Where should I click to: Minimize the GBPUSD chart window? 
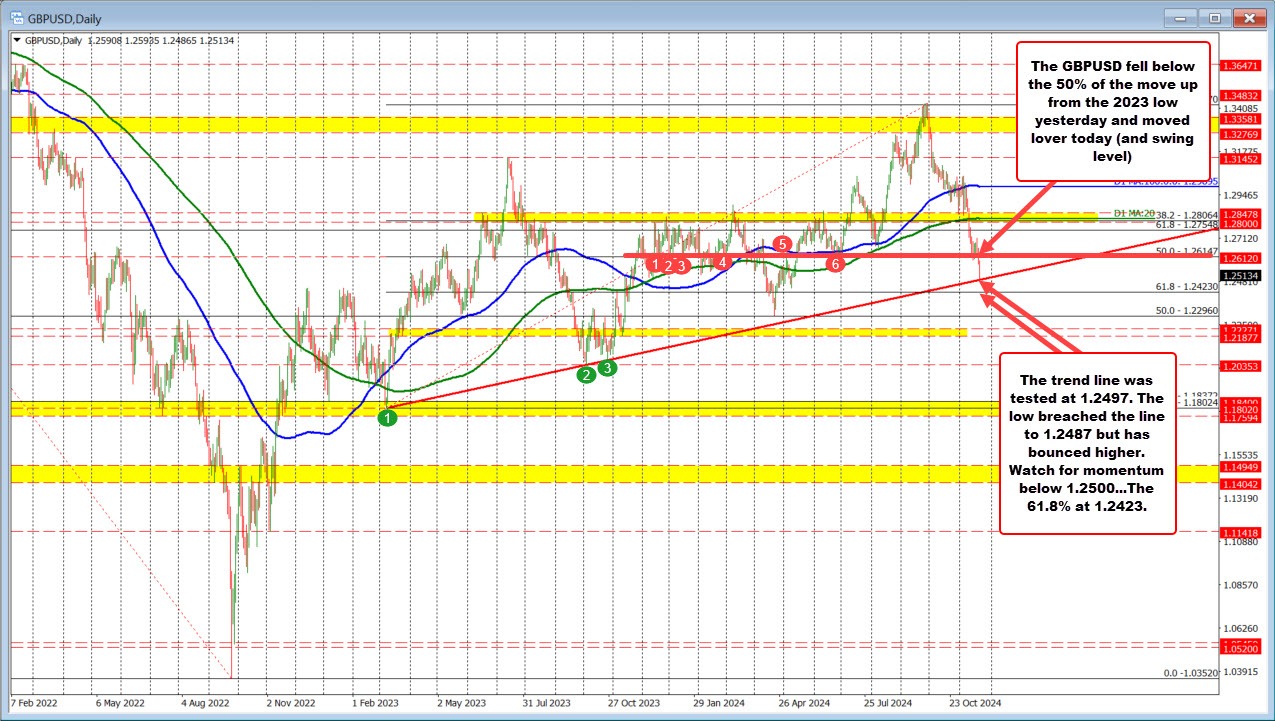(x=1179, y=17)
